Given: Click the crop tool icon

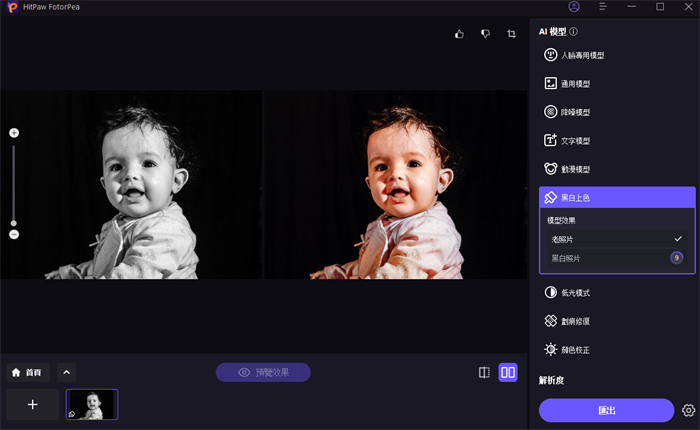Looking at the screenshot, I should [x=511, y=34].
